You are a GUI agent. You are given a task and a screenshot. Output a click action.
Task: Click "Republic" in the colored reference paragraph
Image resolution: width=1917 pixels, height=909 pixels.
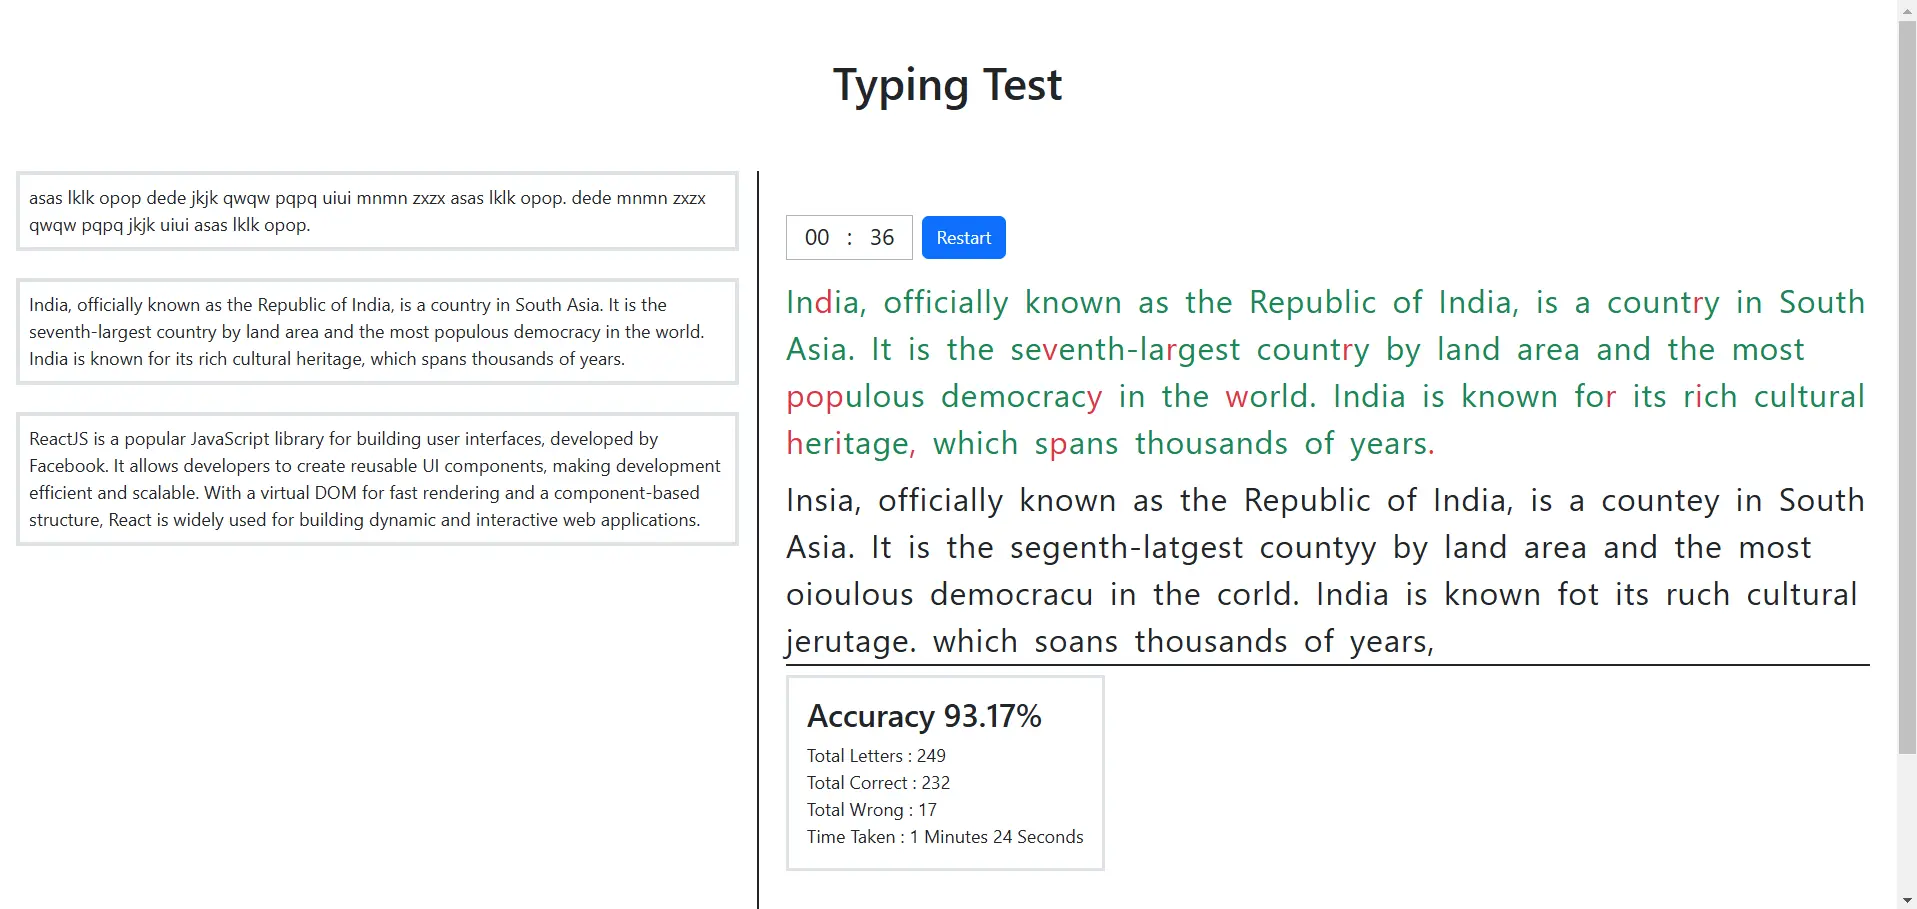1312,303
